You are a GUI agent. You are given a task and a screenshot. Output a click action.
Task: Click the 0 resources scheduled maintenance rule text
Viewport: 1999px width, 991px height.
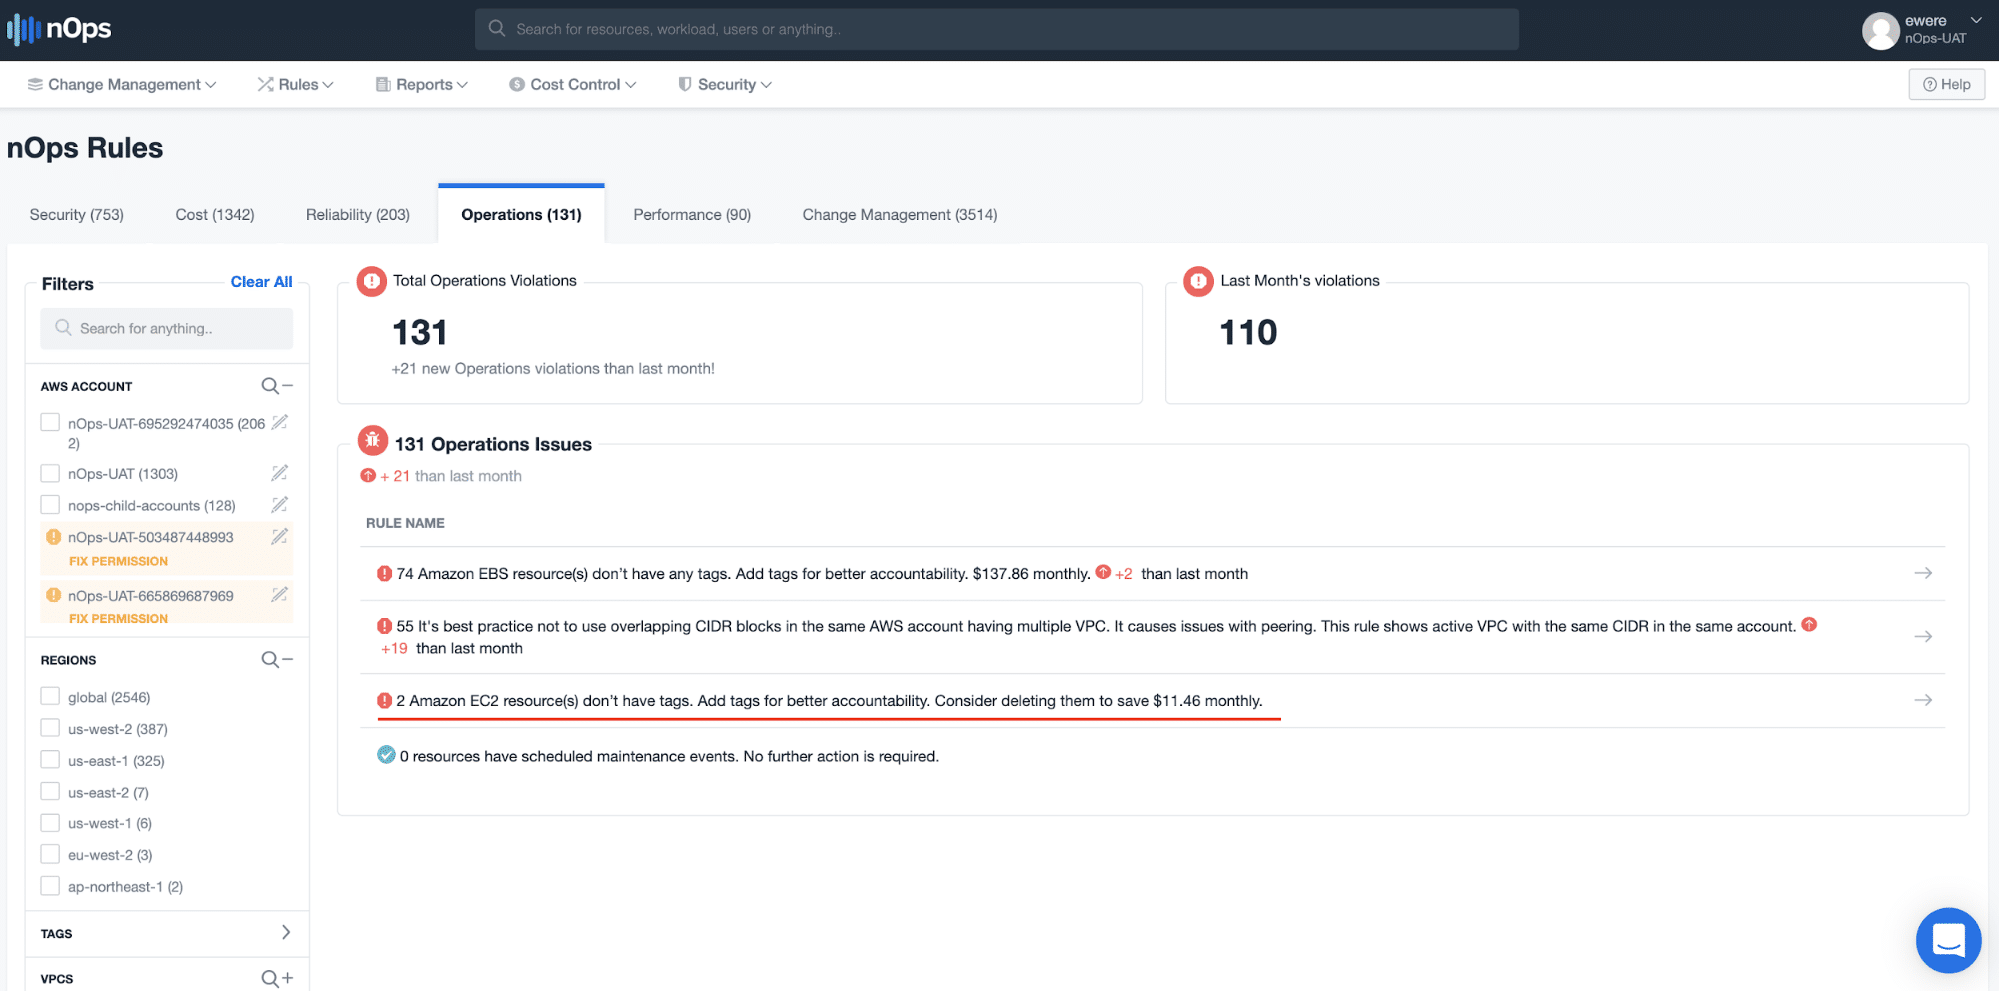(x=669, y=756)
